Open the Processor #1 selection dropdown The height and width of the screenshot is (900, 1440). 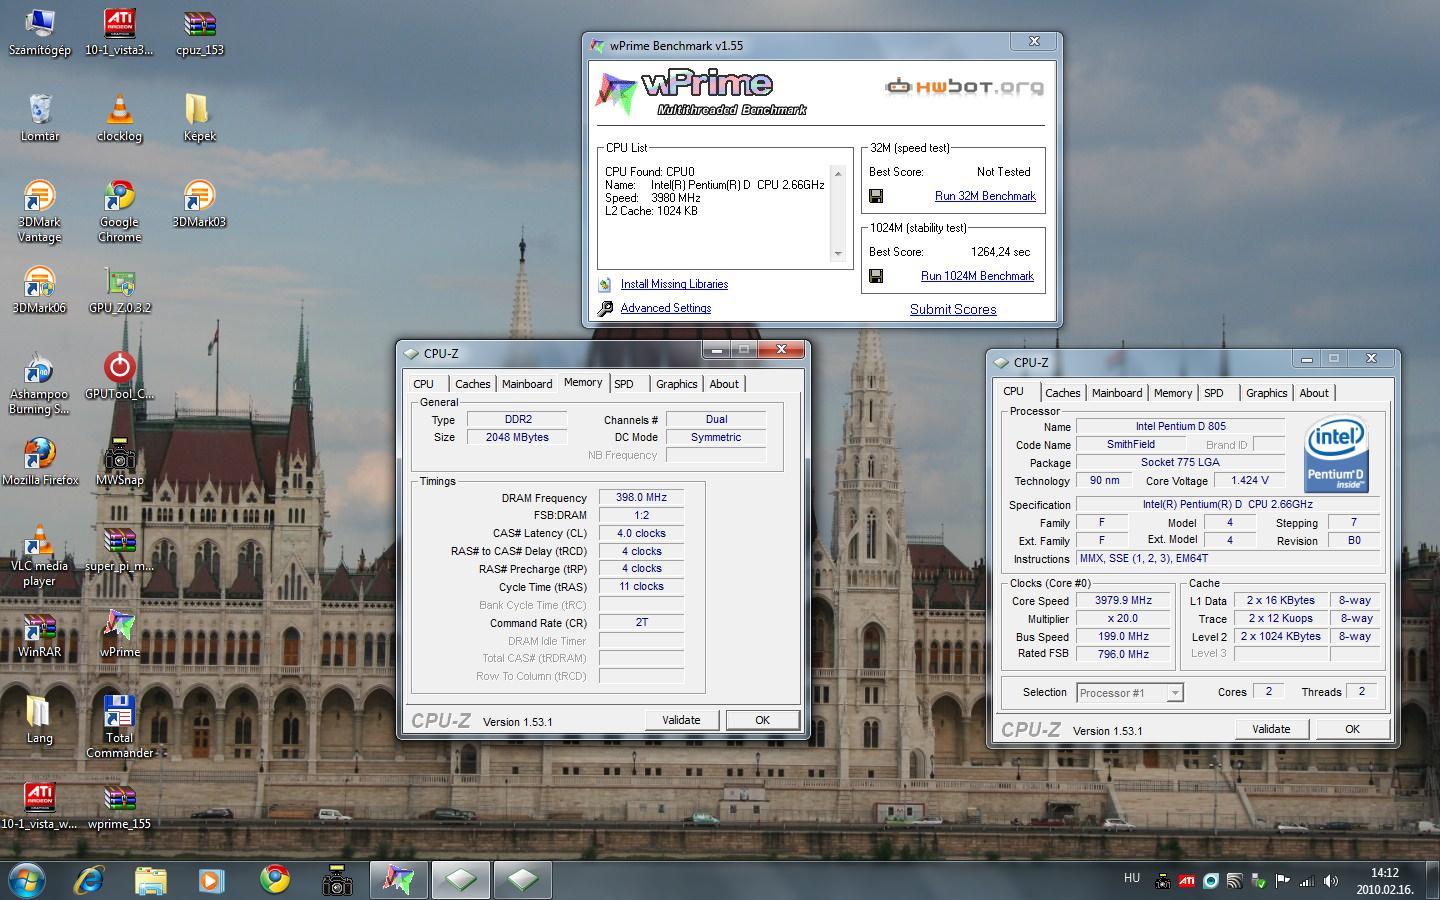(1130, 692)
